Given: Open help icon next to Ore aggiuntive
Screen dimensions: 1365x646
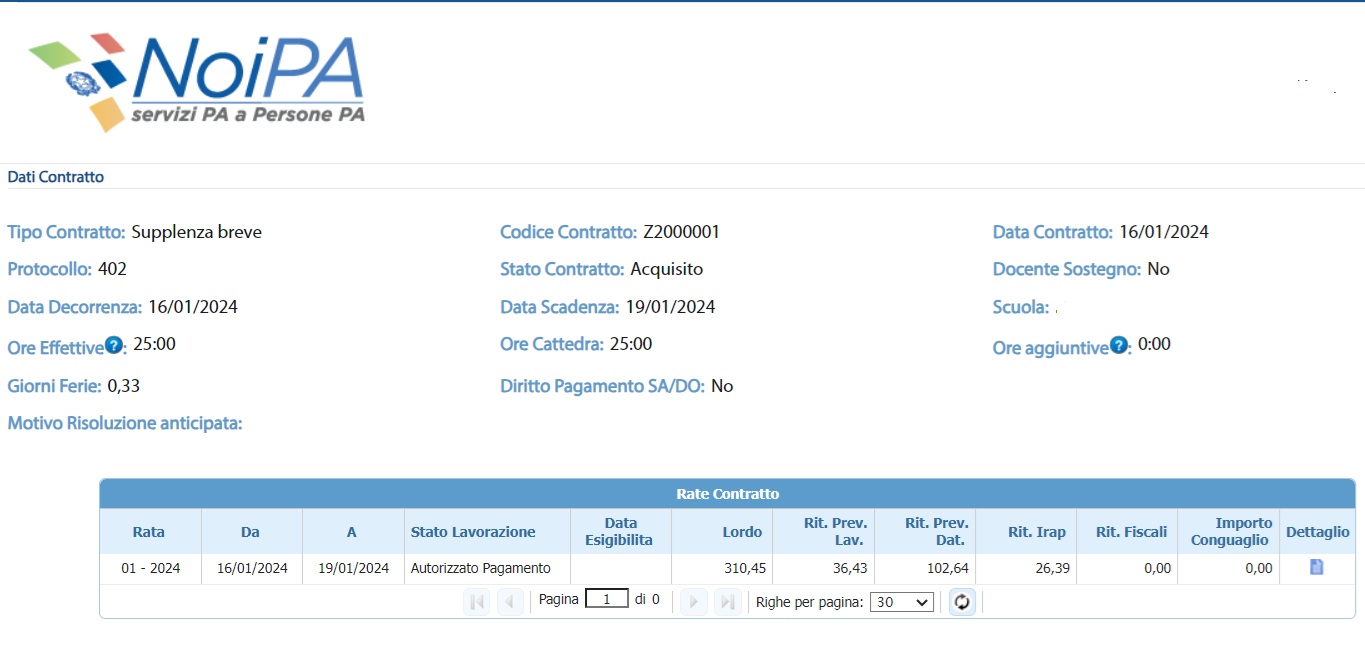Looking at the screenshot, I should pyautogui.click(x=1119, y=346).
